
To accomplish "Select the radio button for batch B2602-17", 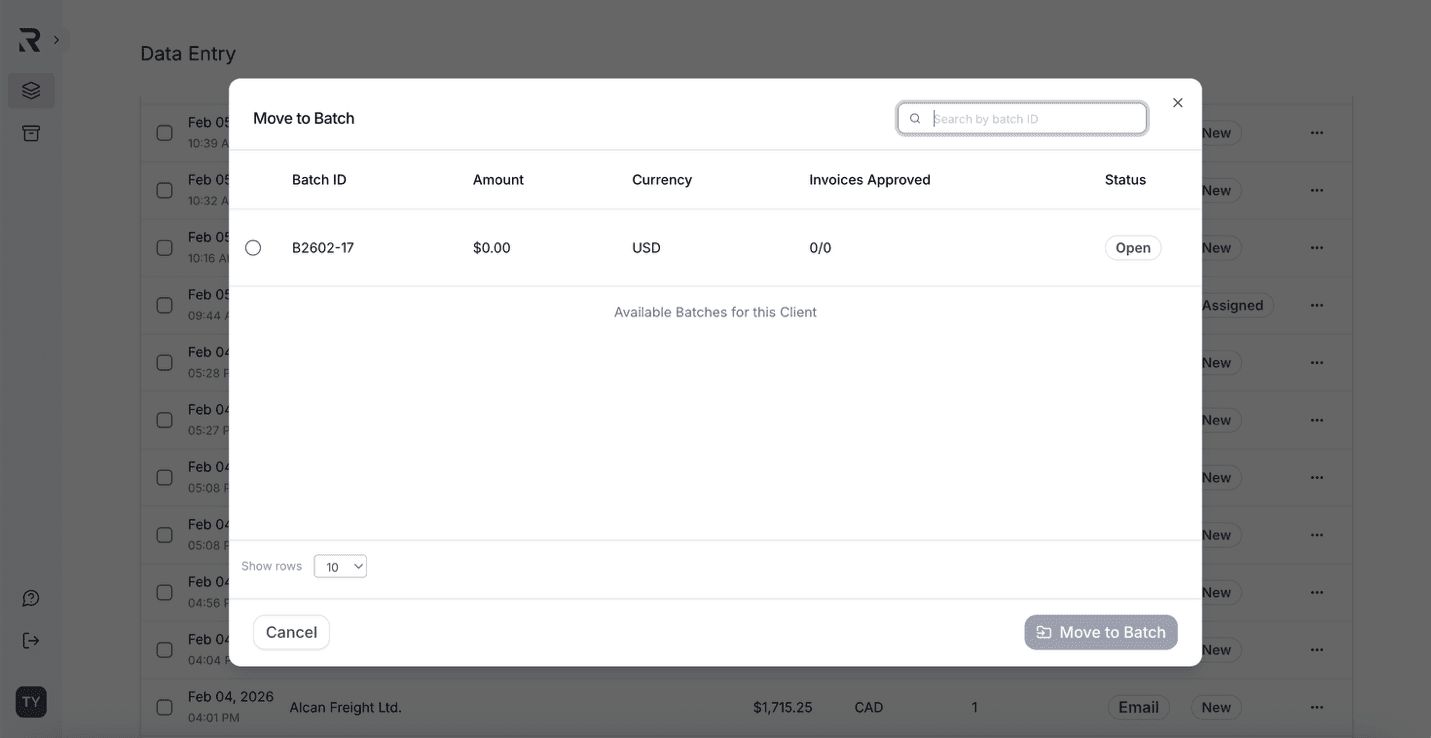I will coord(253,248).
